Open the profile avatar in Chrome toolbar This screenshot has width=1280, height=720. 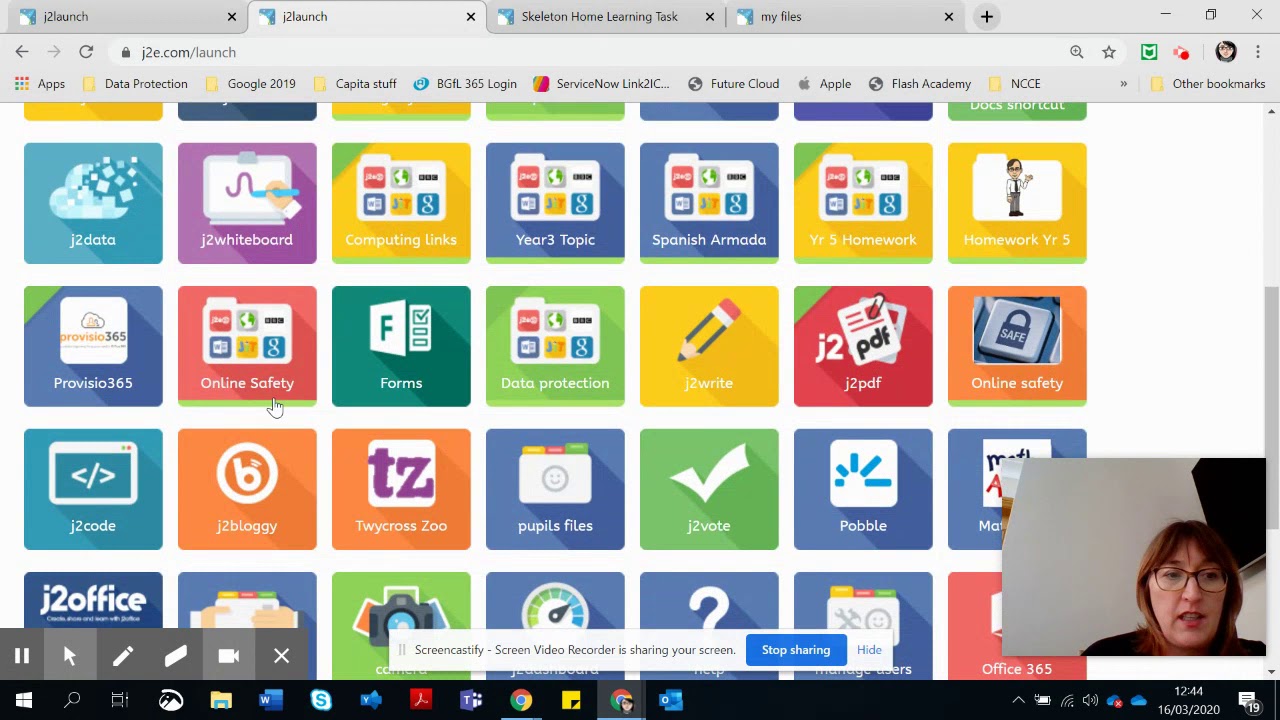click(1226, 52)
